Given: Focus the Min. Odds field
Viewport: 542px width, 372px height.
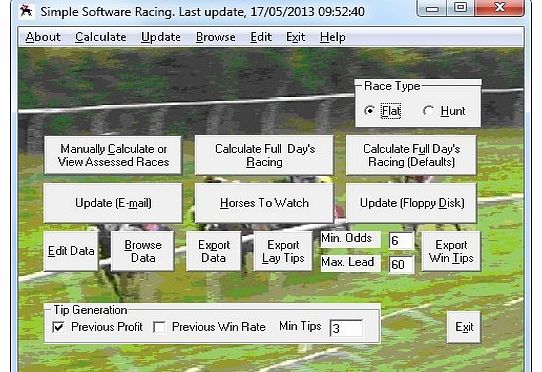Looking at the screenshot, I should click(401, 241).
